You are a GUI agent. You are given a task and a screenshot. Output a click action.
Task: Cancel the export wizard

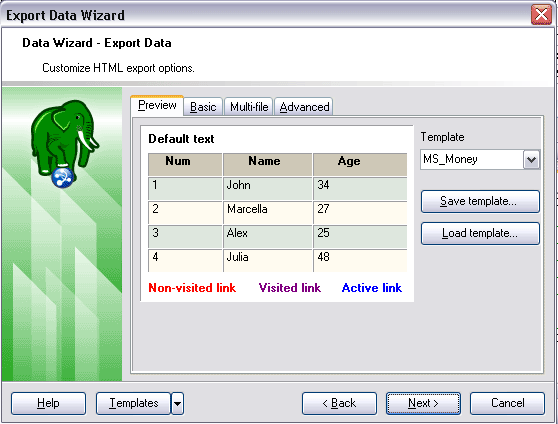click(x=507, y=403)
